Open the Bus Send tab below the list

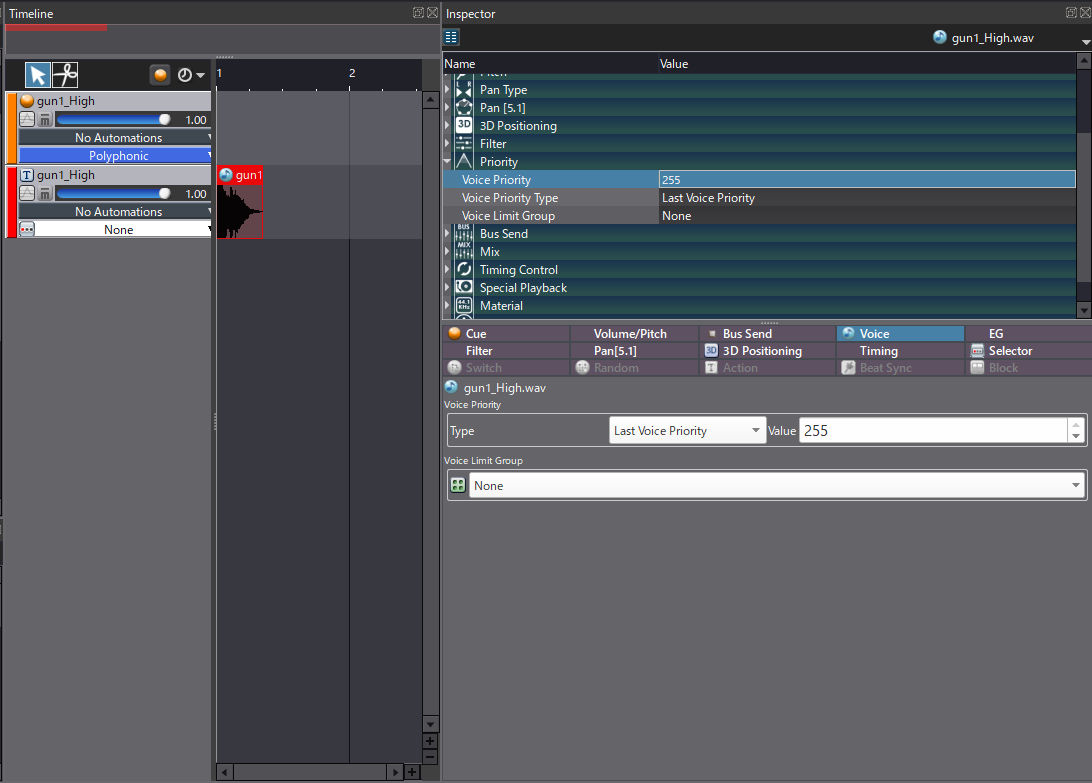click(x=767, y=334)
